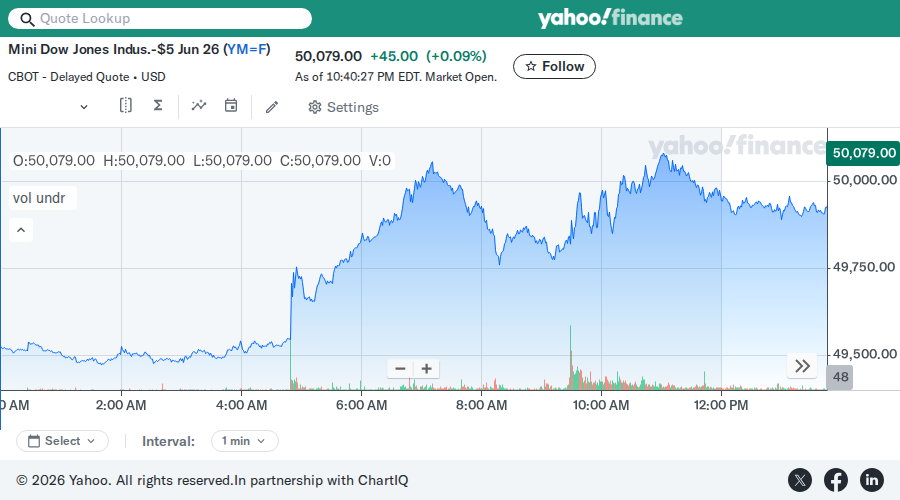Click the 50,000.00 price axis label
The width and height of the screenshot is (900, 500).
(x=864, y=180)
